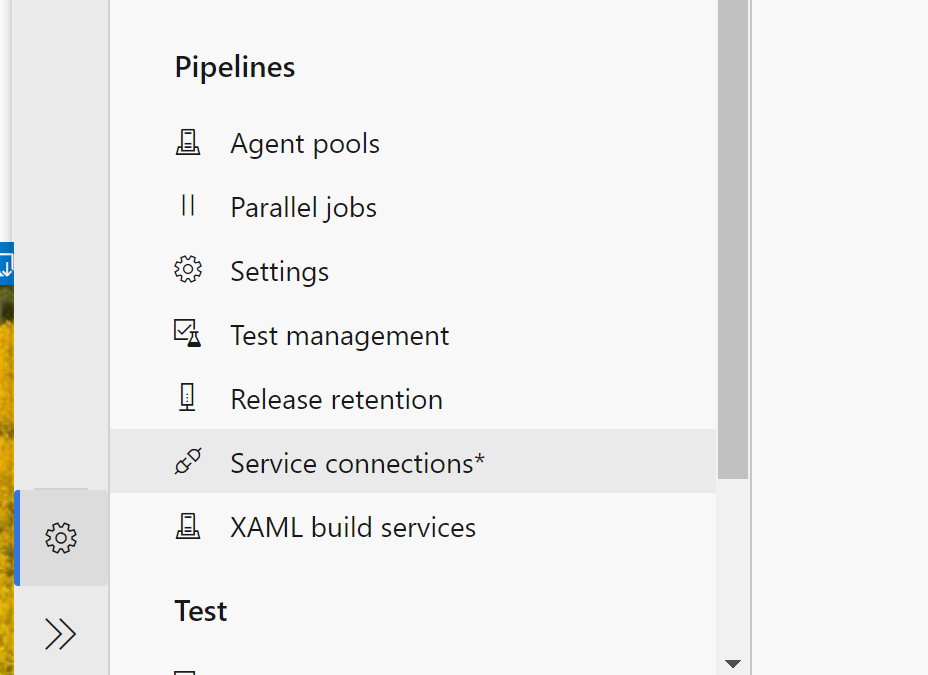Open Pipelines Settings entry
928x675 pixels.
click(x=279, y=272)
